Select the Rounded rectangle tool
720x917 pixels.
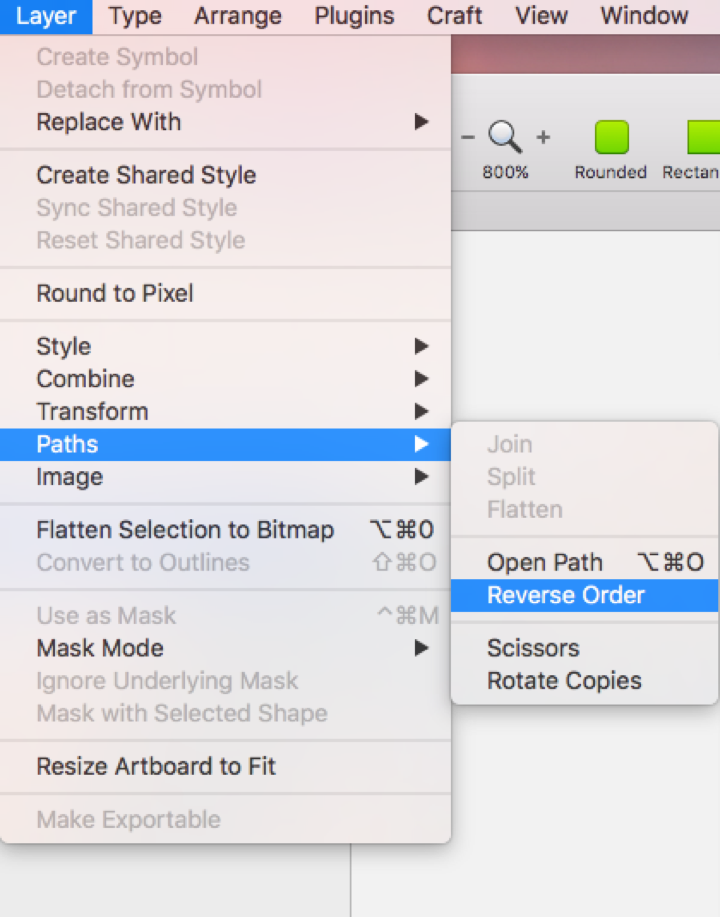611,138
